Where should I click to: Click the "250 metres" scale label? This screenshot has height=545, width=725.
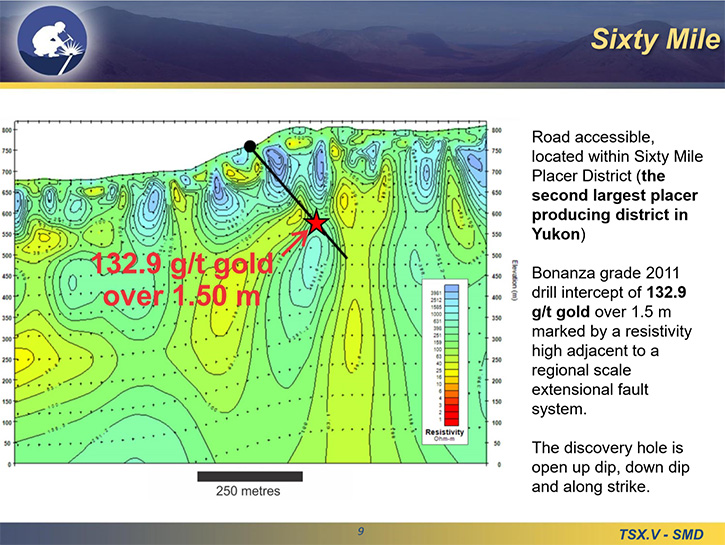pos(248,491)
